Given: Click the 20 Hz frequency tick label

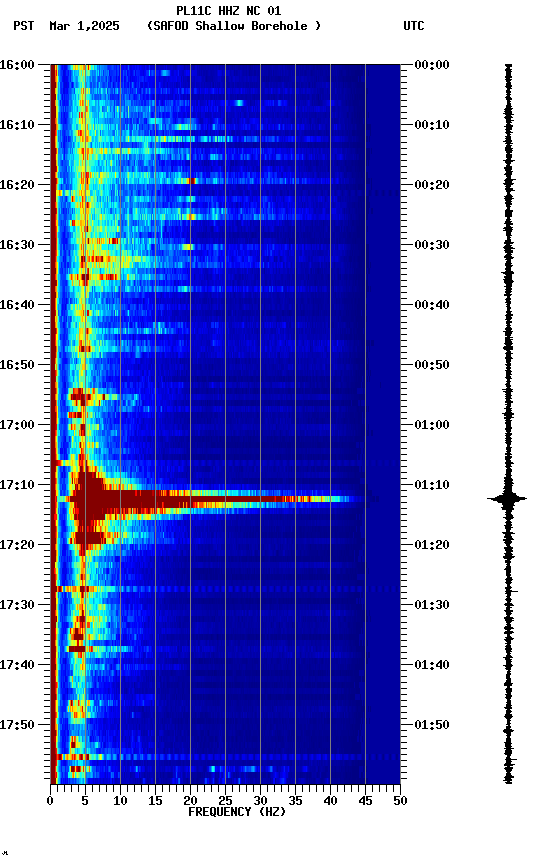Looking at the screenshot, I should point(190,801).
